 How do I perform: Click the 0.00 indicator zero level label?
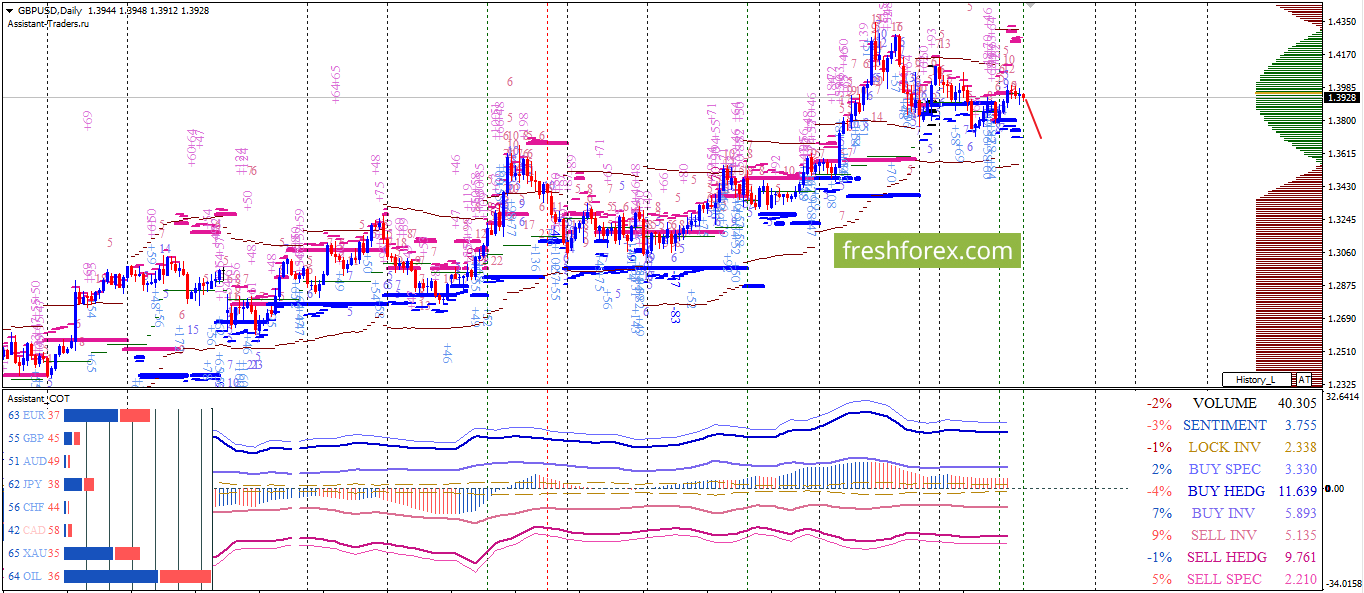[1334, 488]
